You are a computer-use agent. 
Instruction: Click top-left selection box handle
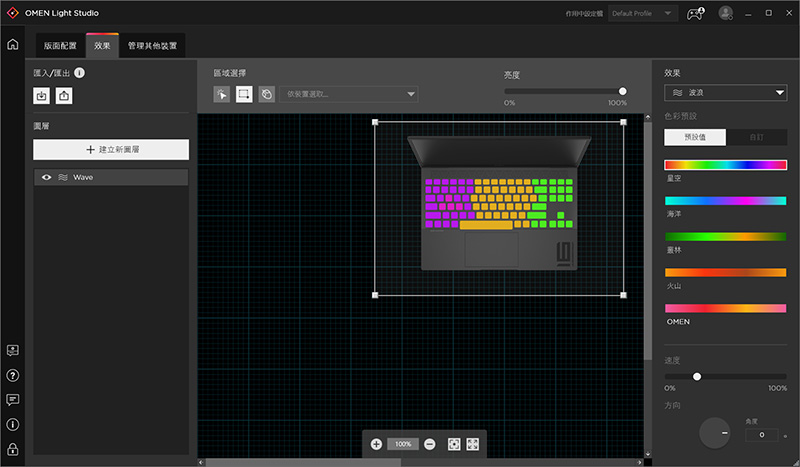[x=375, y=122]
